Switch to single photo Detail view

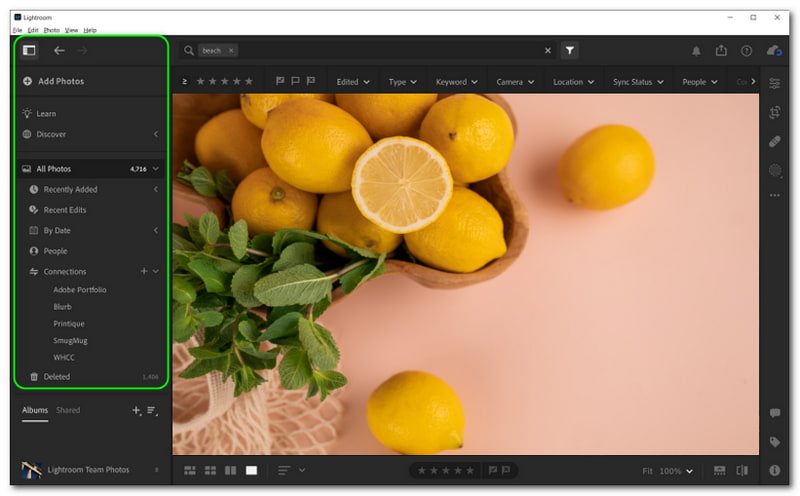coord(252,470)
